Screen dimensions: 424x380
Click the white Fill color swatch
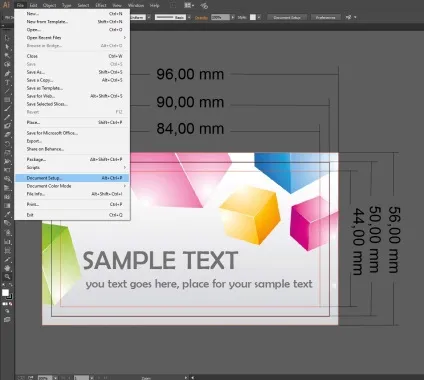pyautogui.click(x=5, y=292)
